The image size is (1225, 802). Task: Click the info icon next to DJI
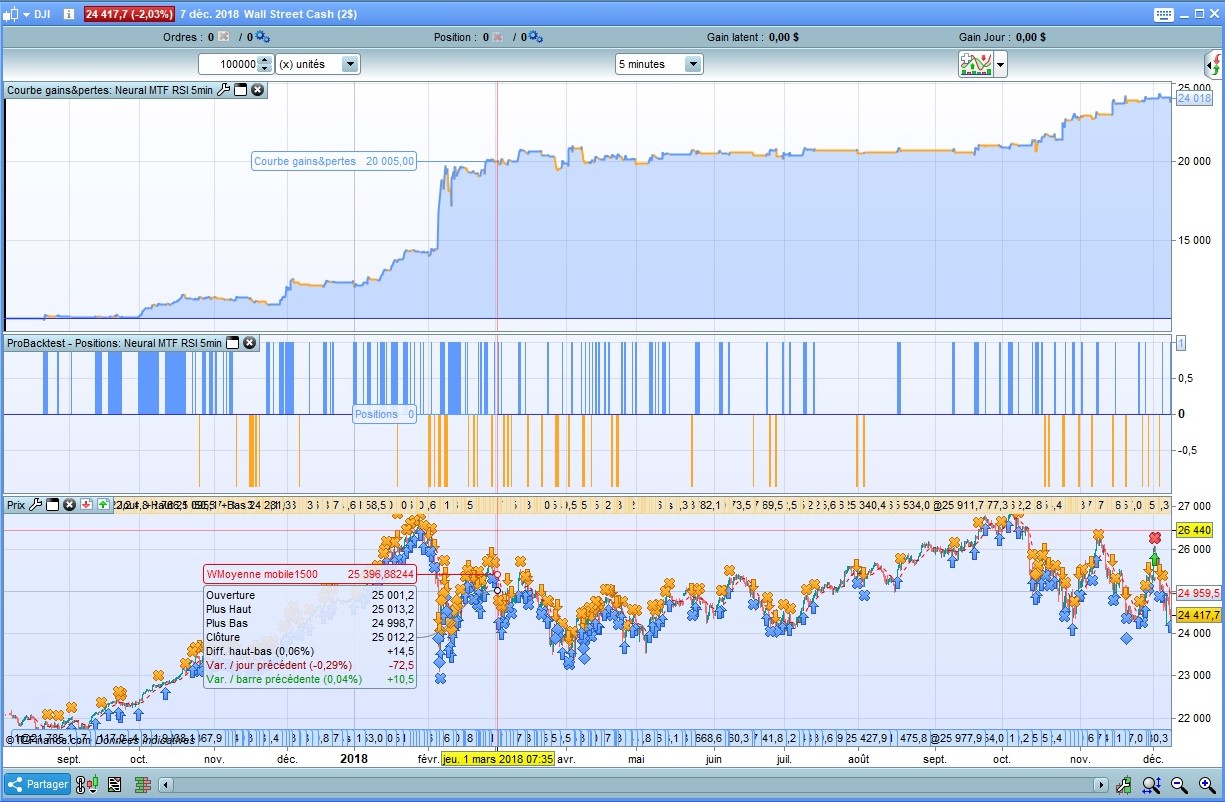coord(68,14)
